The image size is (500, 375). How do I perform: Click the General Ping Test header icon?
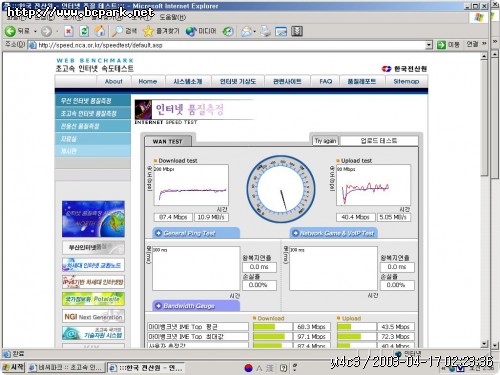tap(159, 233)
